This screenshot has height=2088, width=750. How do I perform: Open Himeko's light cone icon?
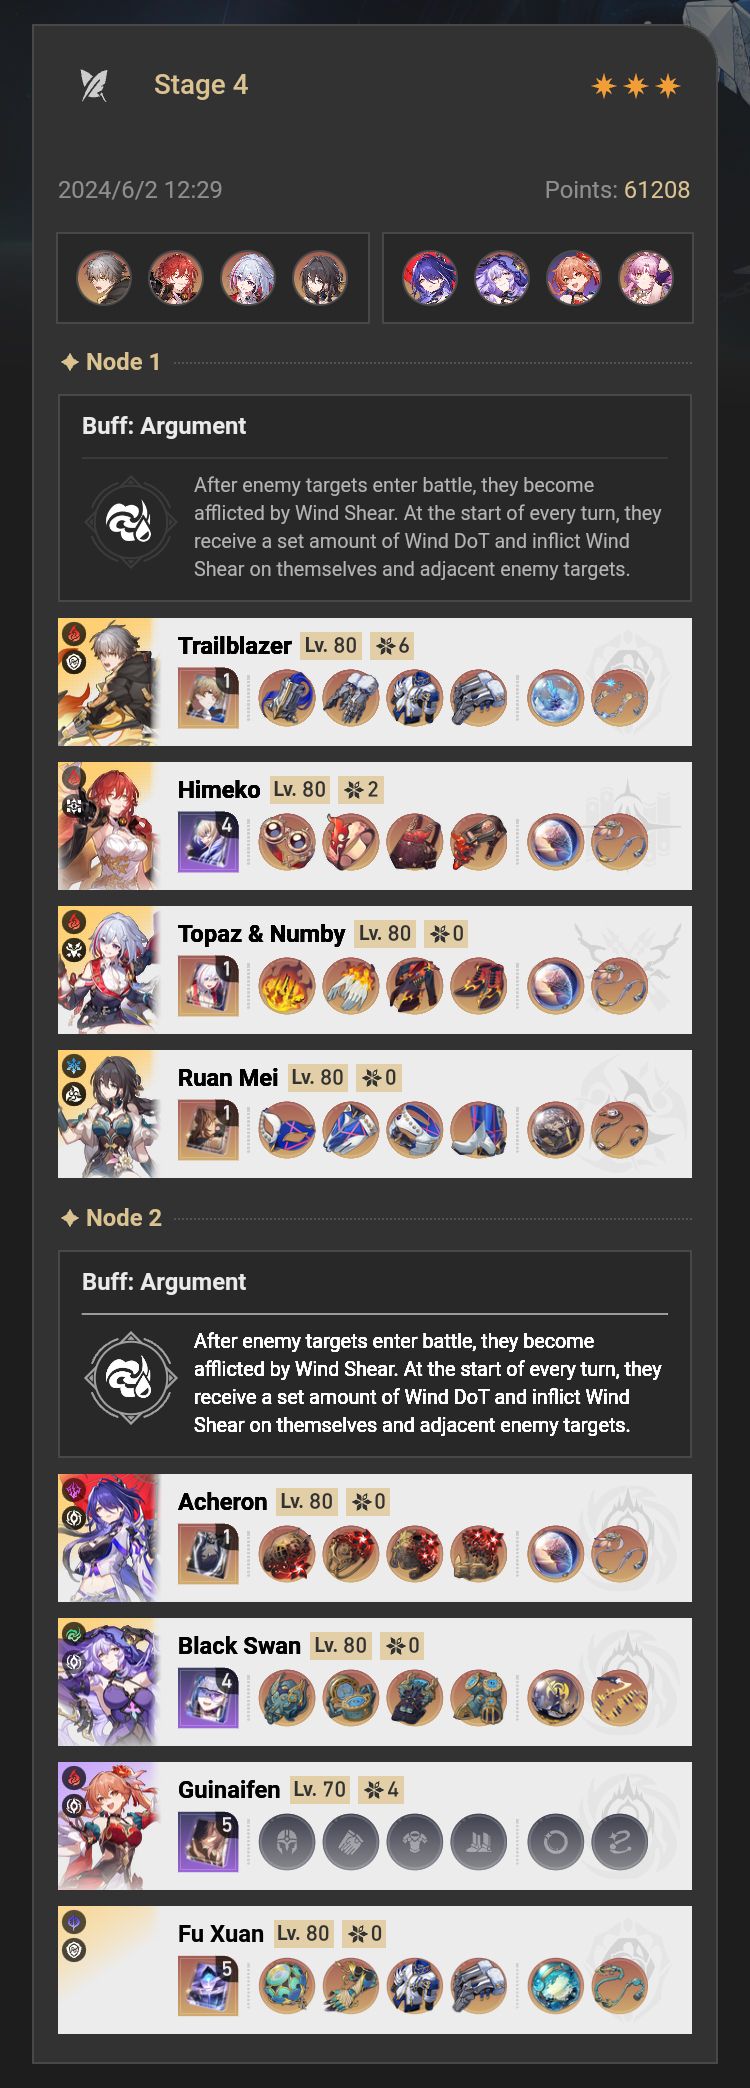pos(208,841)
